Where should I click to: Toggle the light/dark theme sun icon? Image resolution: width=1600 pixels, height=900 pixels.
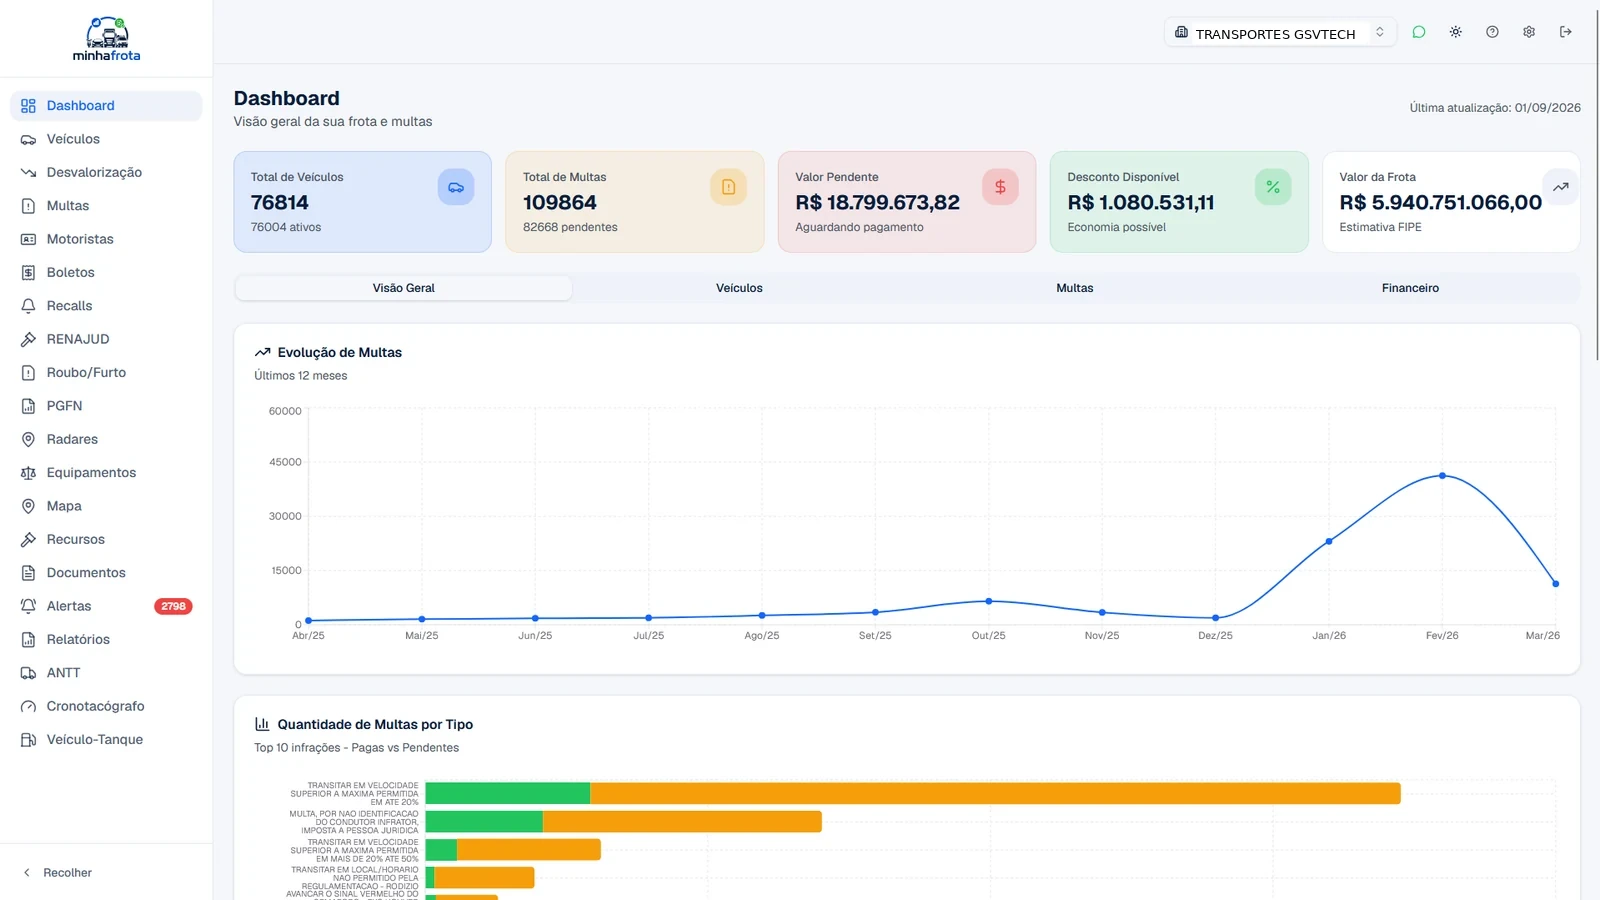point(1455,32)
